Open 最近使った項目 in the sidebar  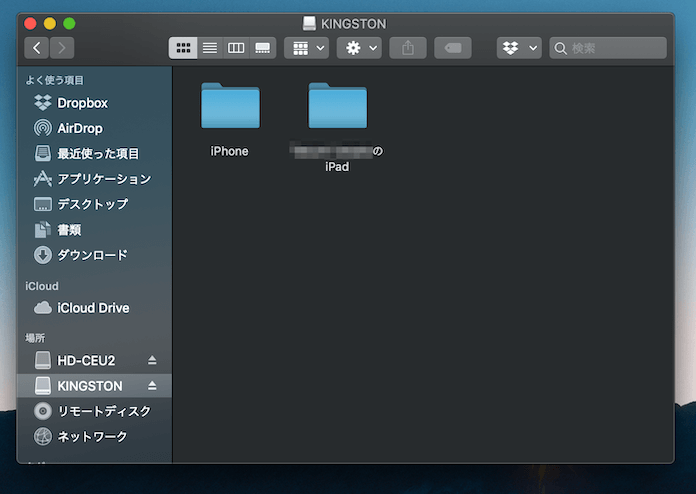point(94,154)
